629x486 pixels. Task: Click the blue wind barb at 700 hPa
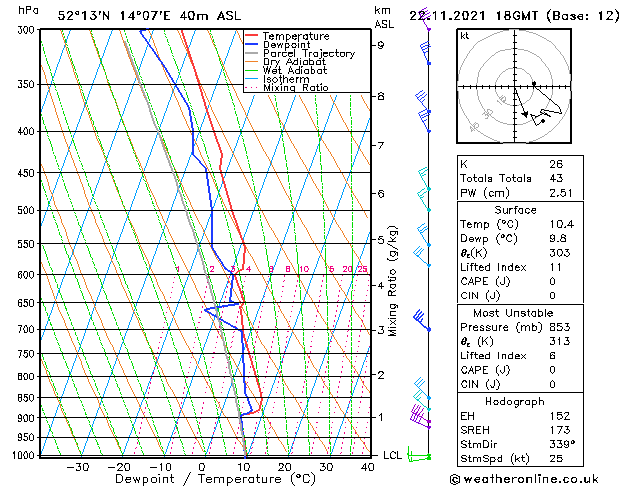[x=422, y=320]
